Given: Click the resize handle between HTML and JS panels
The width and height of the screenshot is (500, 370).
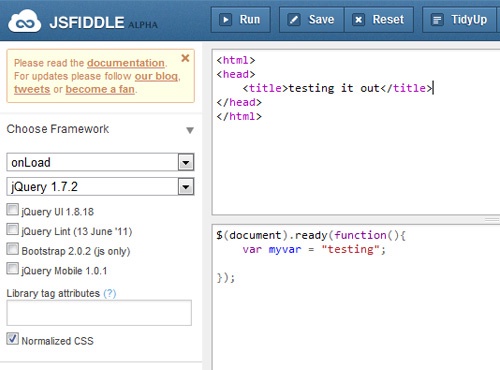Looking at the screenshot, I should tap(492, 219).
